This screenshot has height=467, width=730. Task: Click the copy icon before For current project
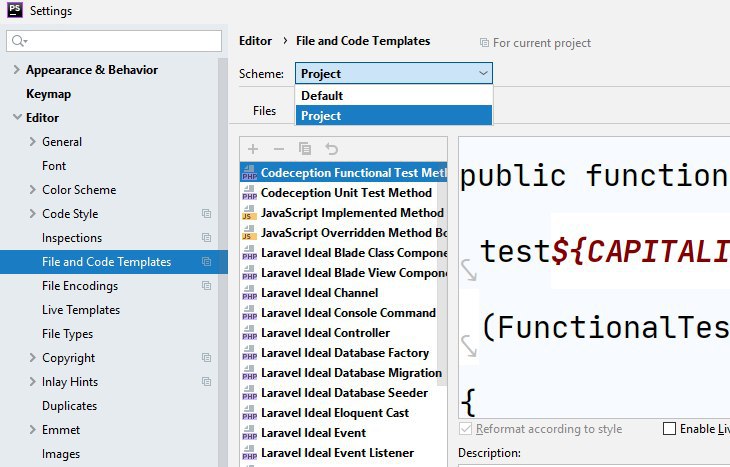tap(484, 43)
